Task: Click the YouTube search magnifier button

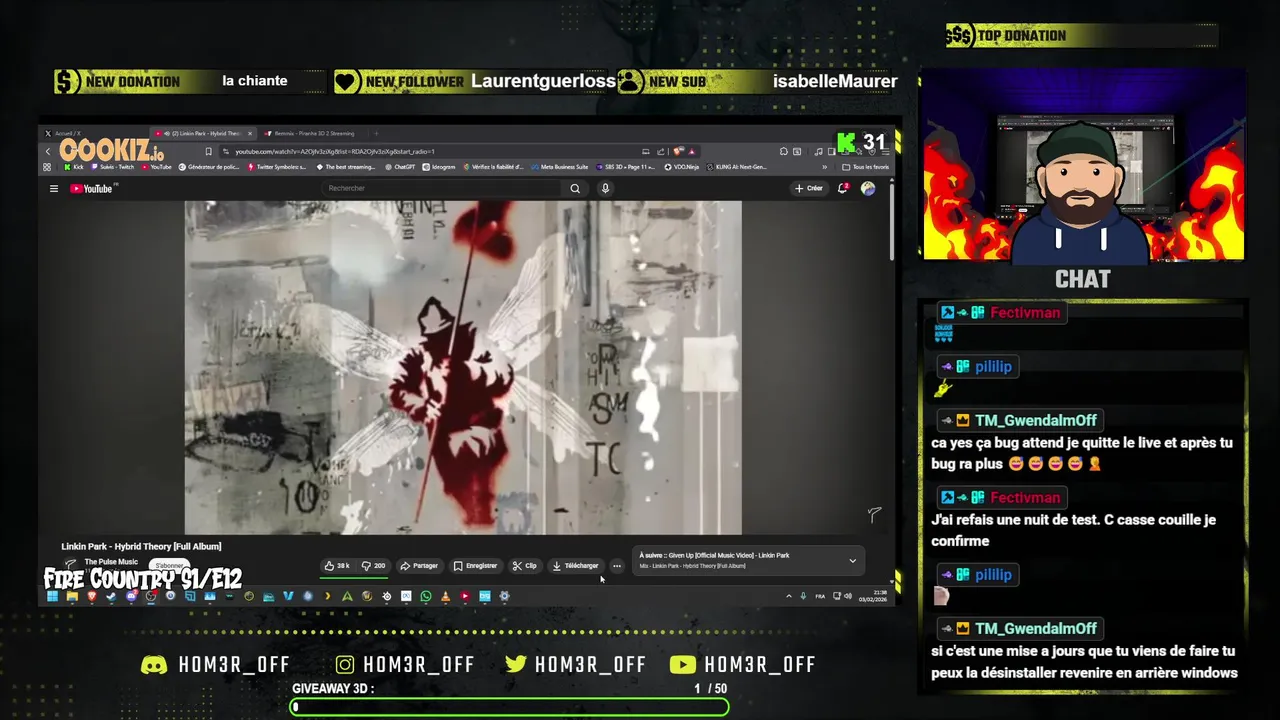Action: tap(575, 188)
